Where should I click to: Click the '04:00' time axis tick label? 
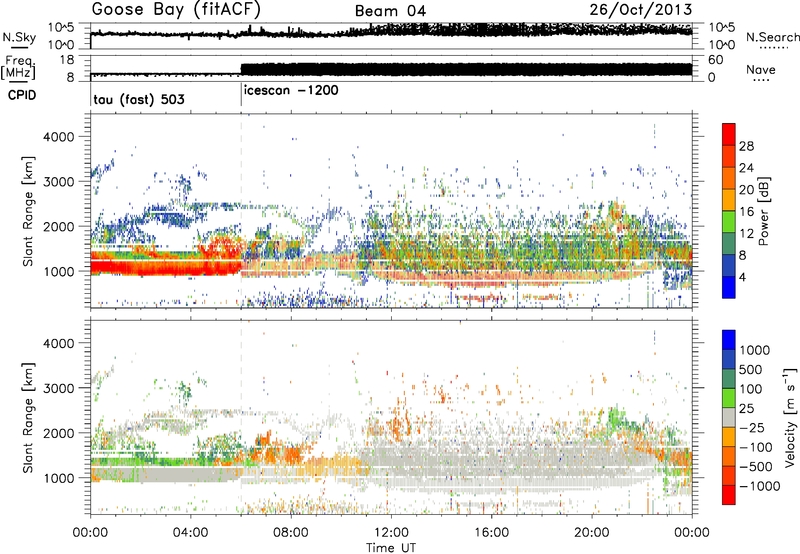pos(190,533)
